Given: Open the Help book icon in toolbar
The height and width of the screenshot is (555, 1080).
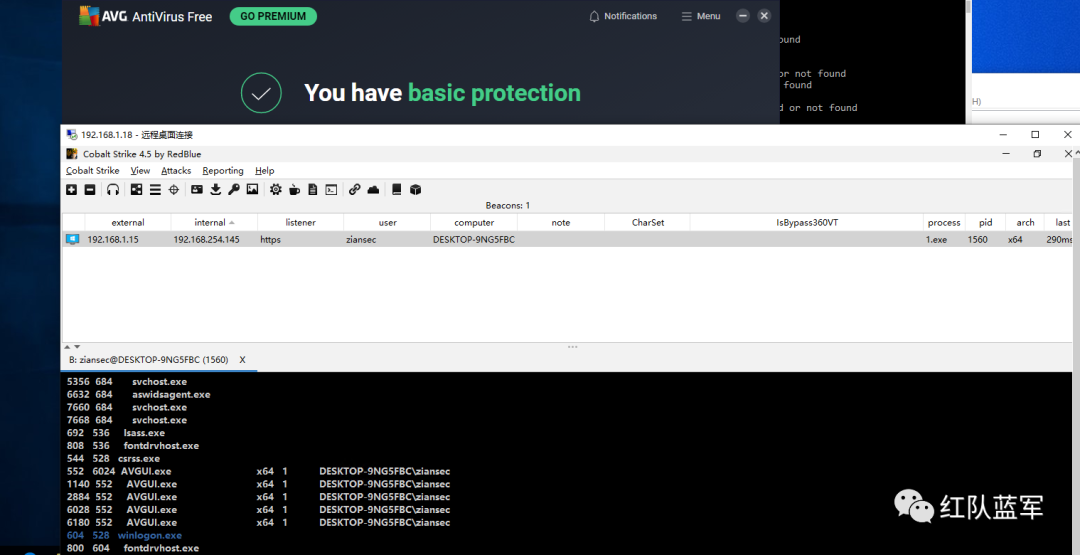Looking at the screenshot, I should click(x=397, y=189).
